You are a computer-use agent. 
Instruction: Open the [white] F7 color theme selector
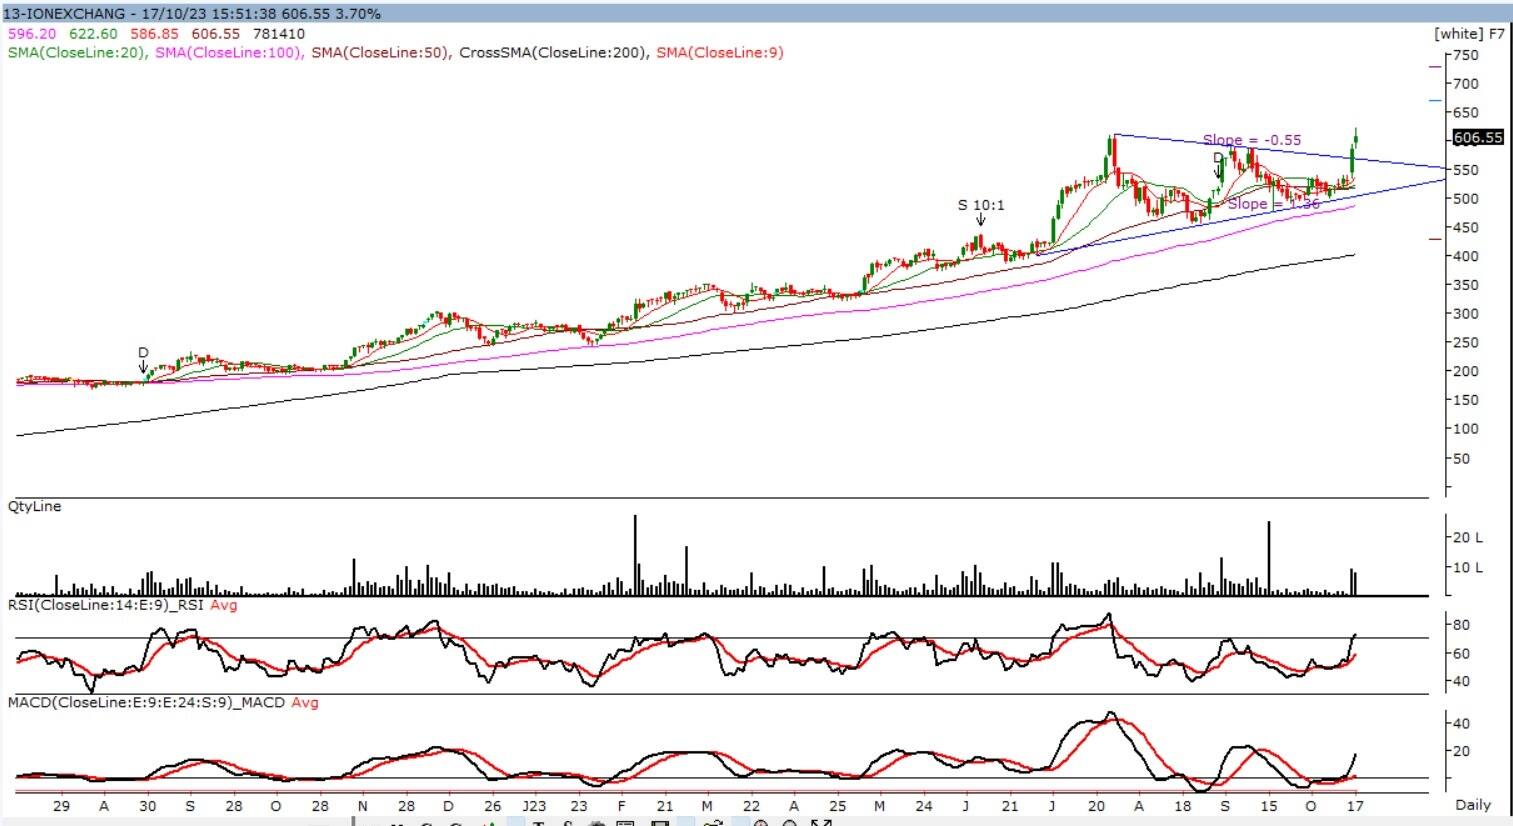(x=1468, y=33)
